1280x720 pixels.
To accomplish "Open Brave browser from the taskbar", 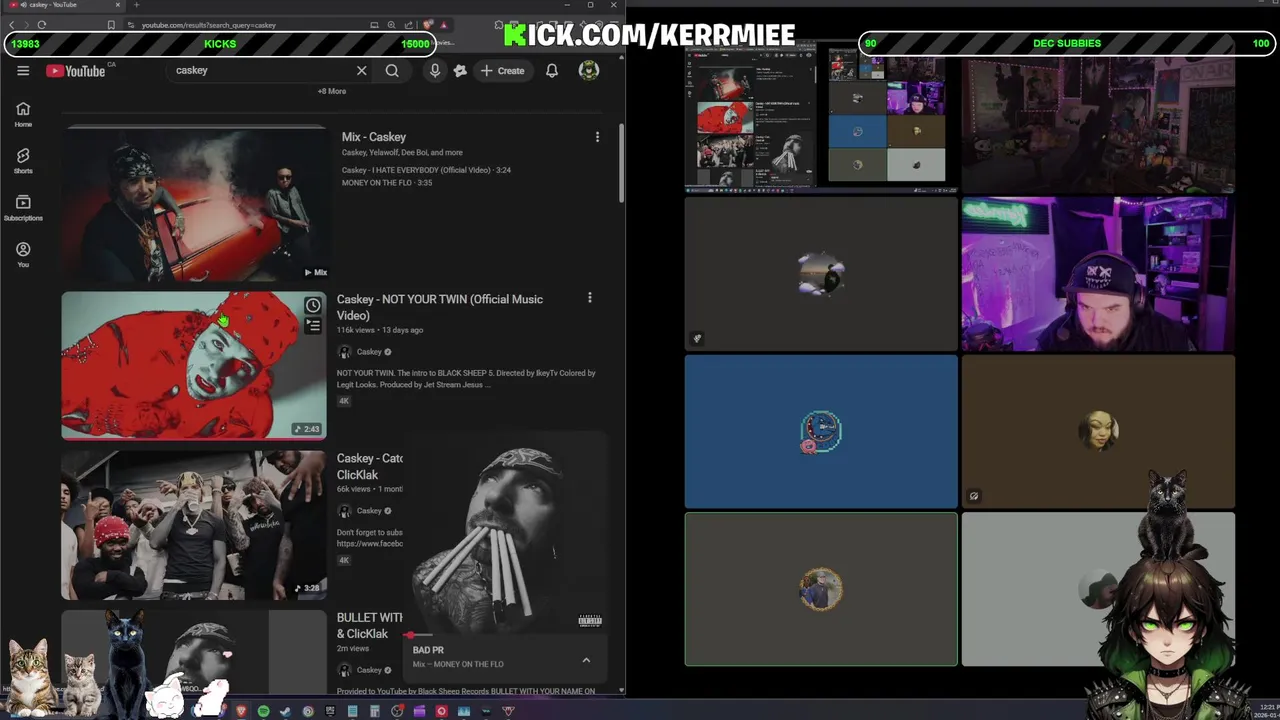I will point(241,711).
